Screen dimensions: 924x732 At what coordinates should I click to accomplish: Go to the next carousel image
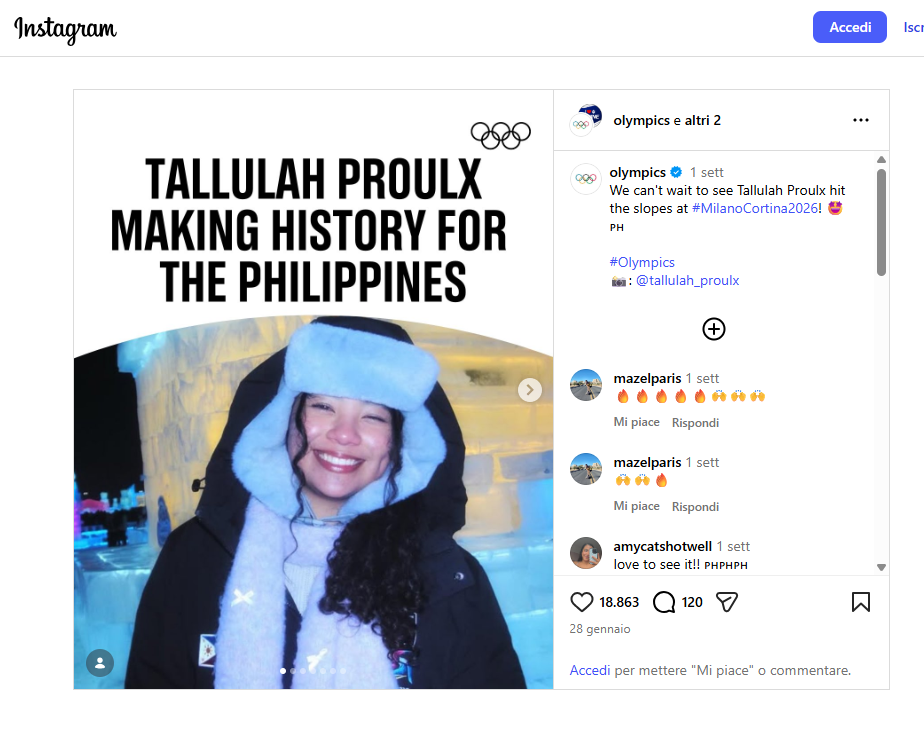coord(530,390)
